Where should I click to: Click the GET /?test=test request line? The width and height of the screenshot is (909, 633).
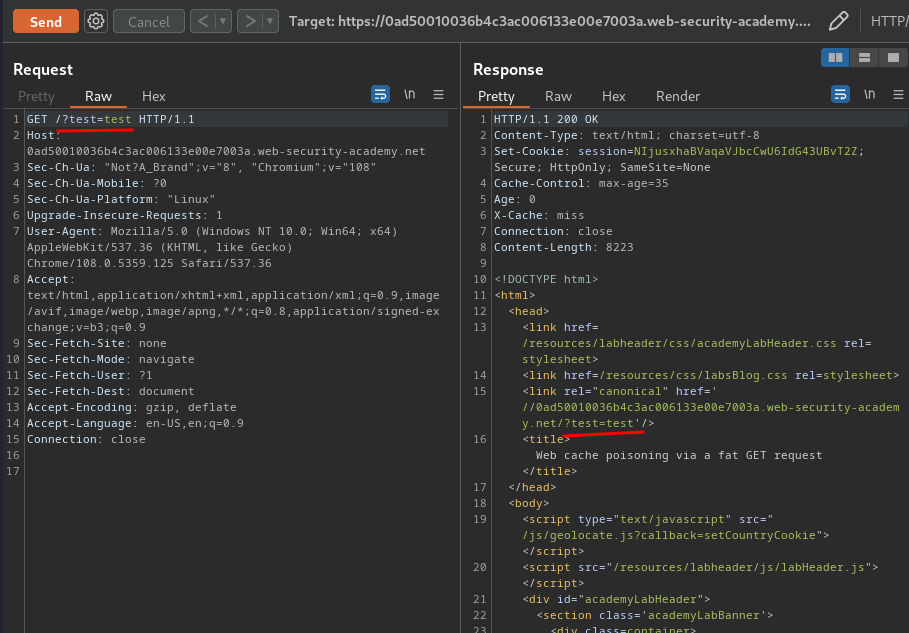pos(111,119)
